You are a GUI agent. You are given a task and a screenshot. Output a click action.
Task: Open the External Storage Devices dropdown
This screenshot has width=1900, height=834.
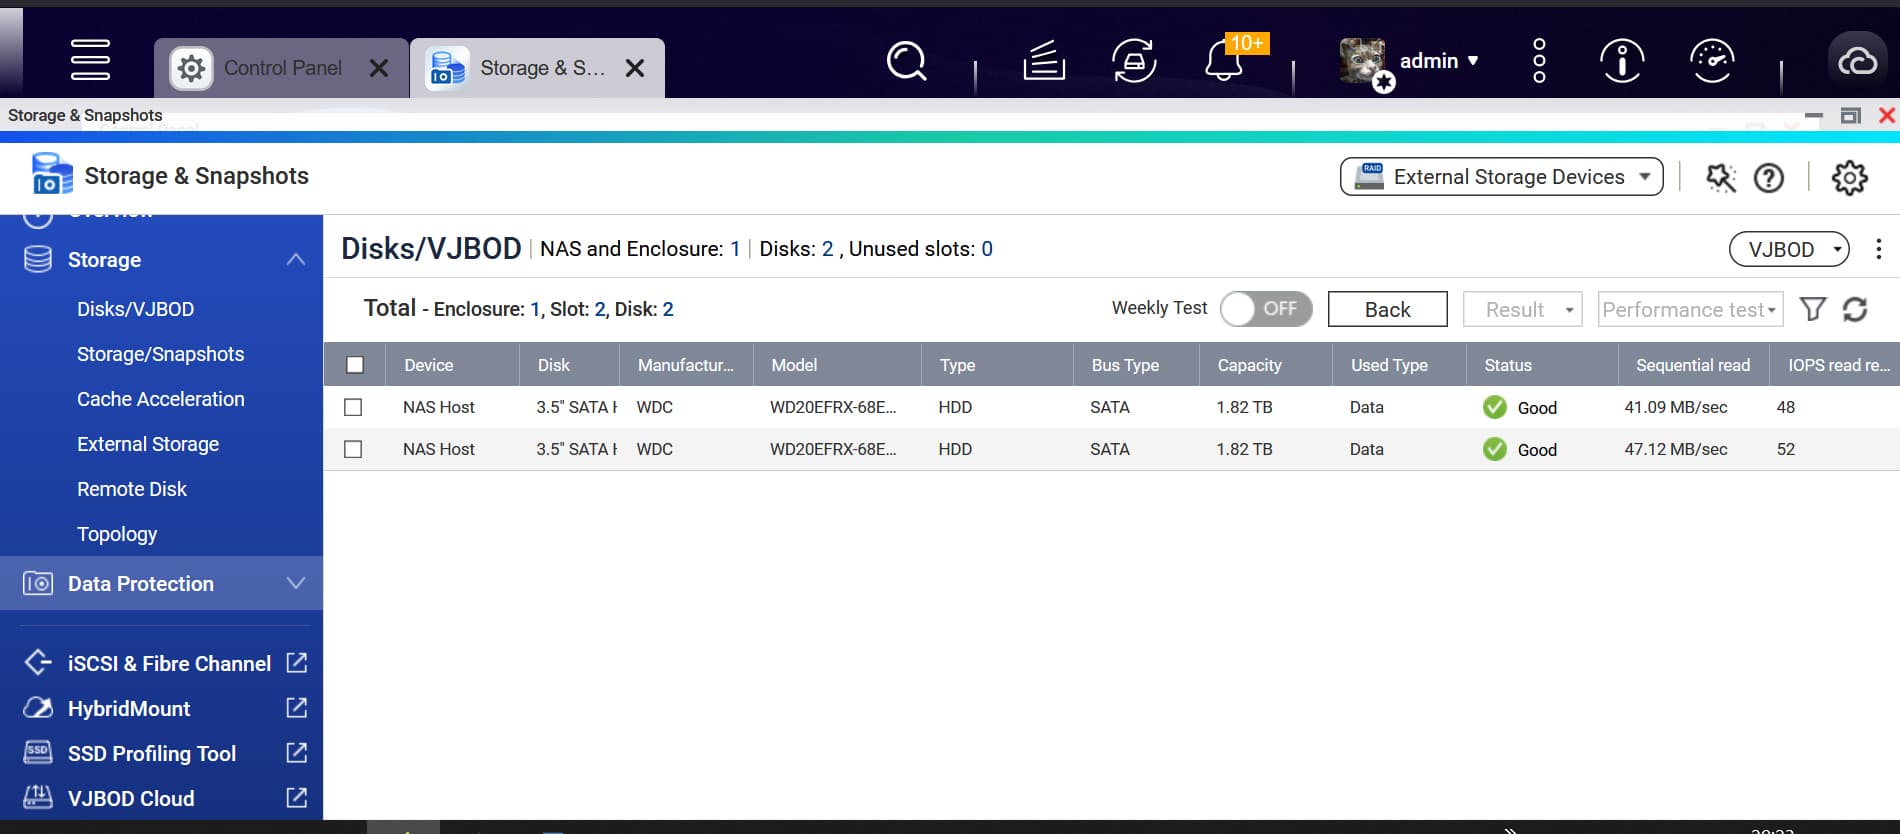tap(1501, 177)
